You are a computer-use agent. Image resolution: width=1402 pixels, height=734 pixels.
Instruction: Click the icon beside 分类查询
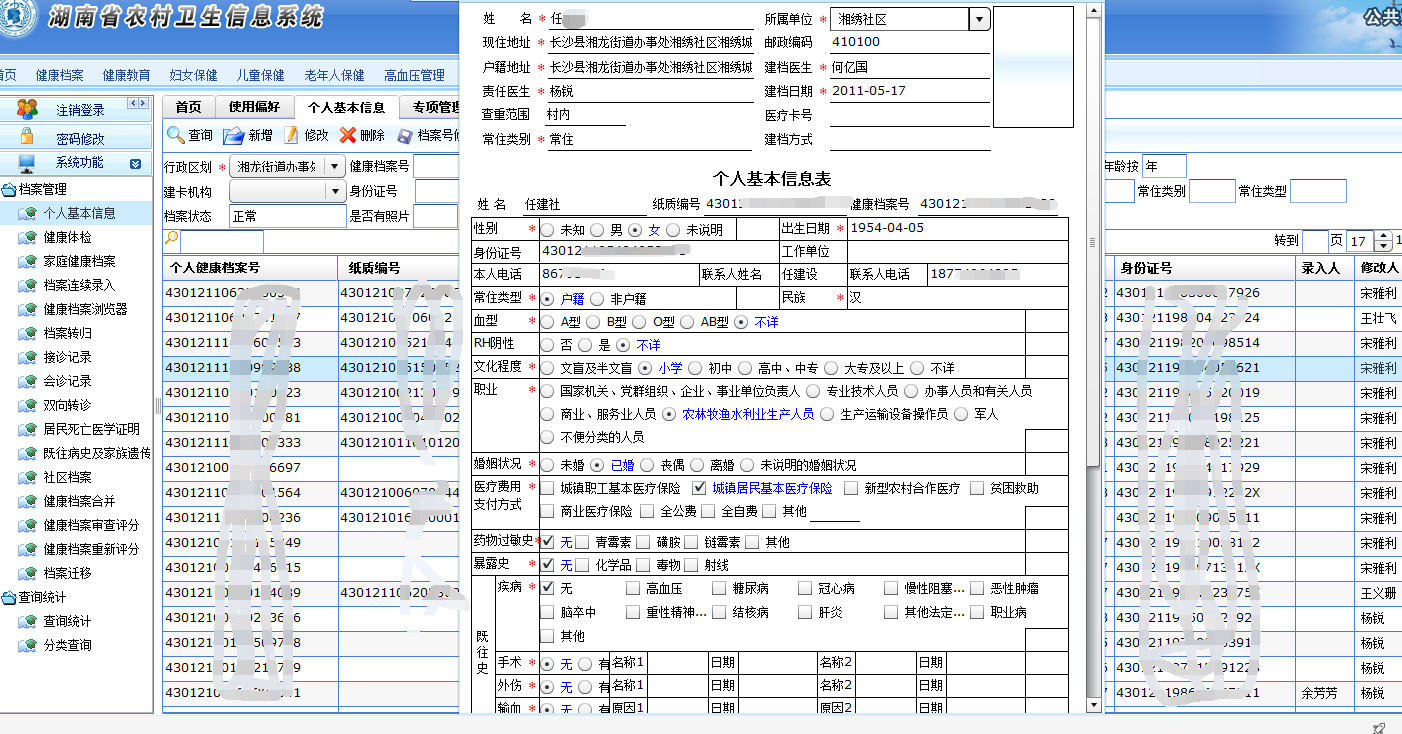28,645
